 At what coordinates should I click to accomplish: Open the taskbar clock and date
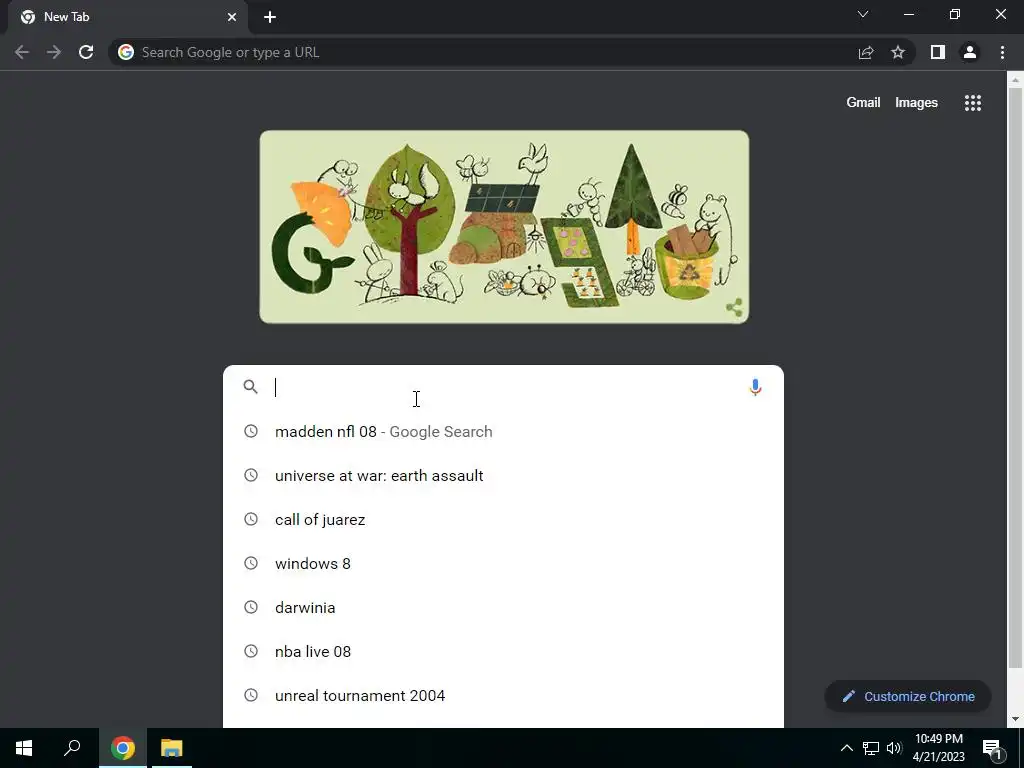pos(938,748)
